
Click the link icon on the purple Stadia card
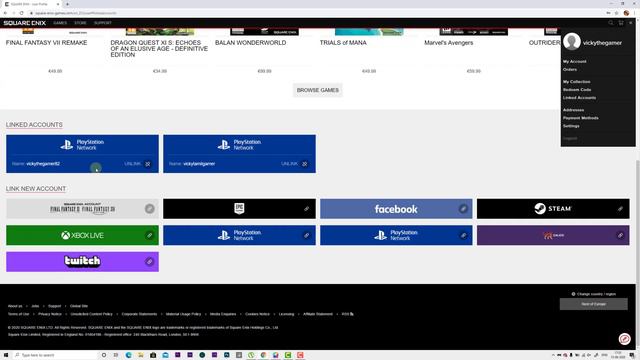point(620,235)
